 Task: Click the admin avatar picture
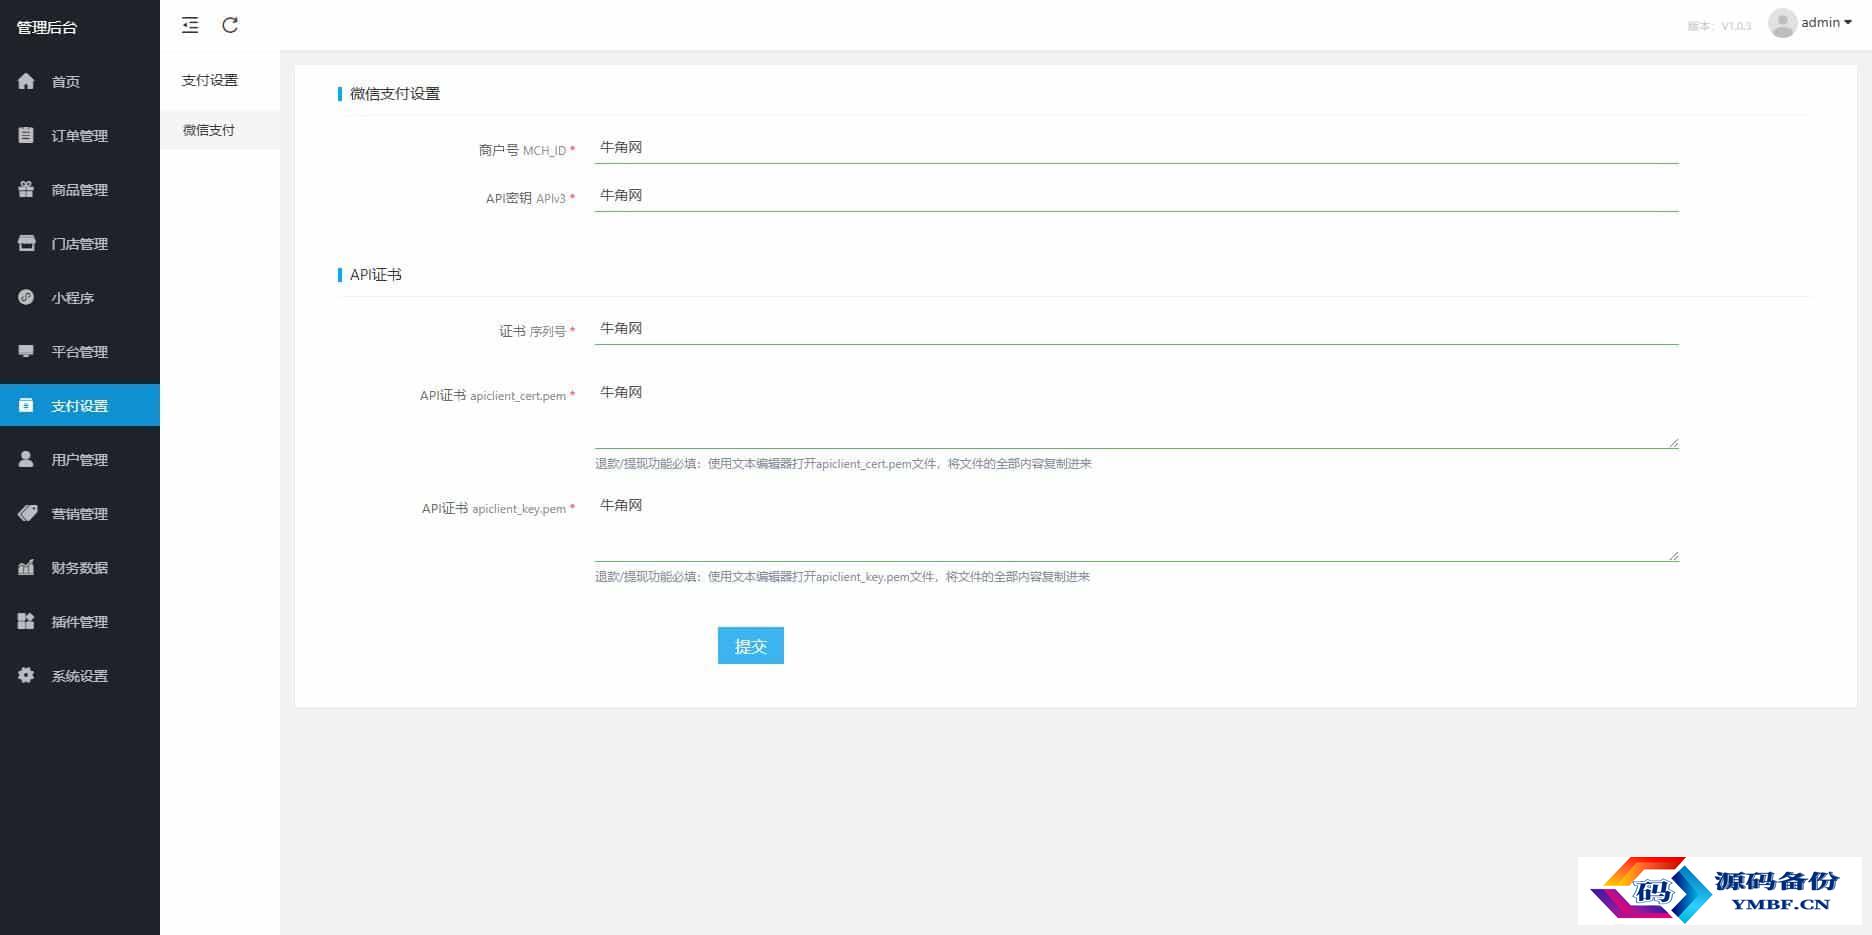(1782, 23)
